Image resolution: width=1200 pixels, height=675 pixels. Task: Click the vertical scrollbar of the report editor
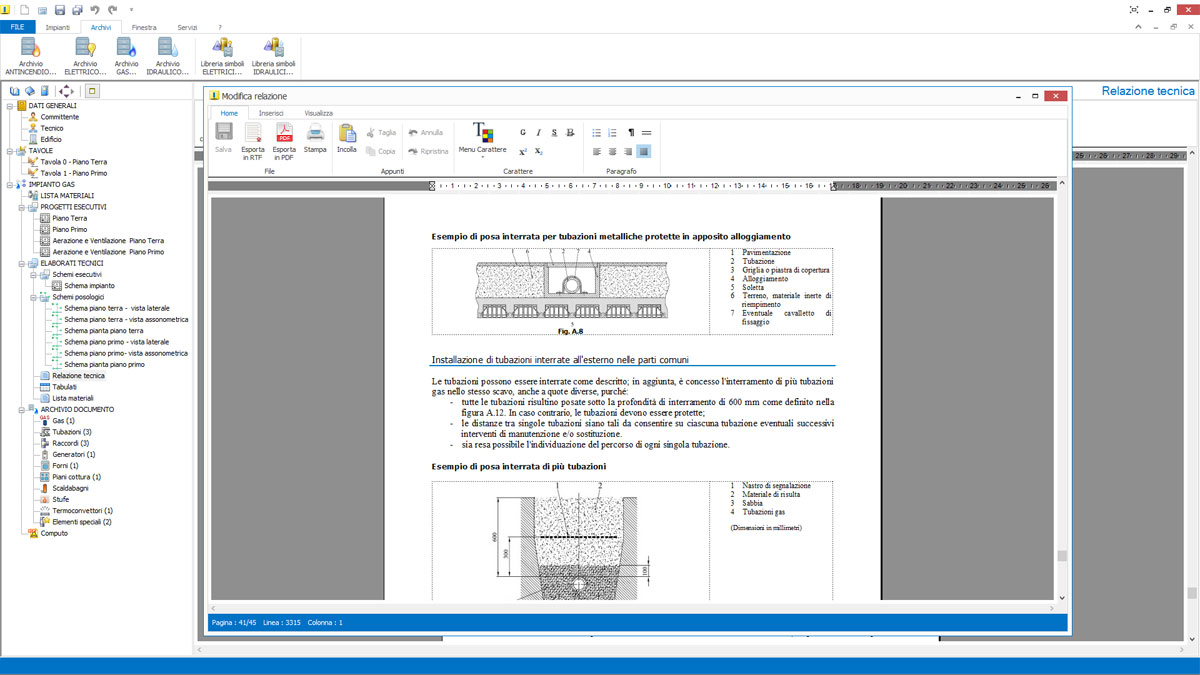[x=1062, y=391]
